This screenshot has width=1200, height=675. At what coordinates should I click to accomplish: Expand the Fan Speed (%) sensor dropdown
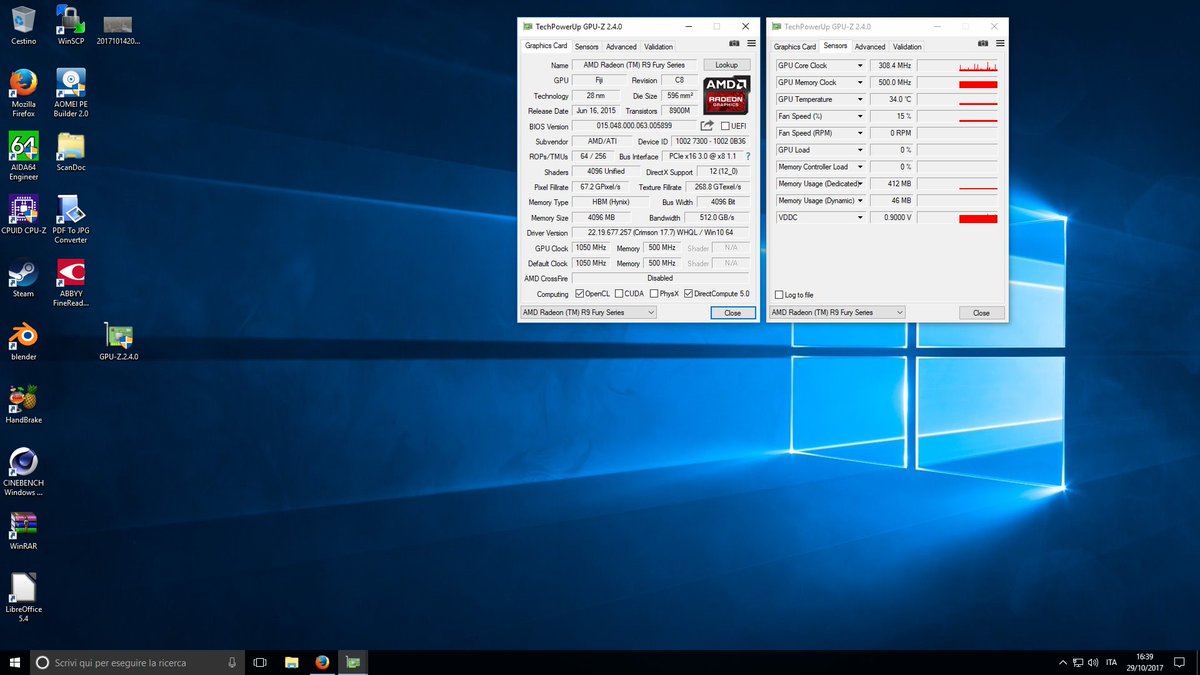point(859,117)
